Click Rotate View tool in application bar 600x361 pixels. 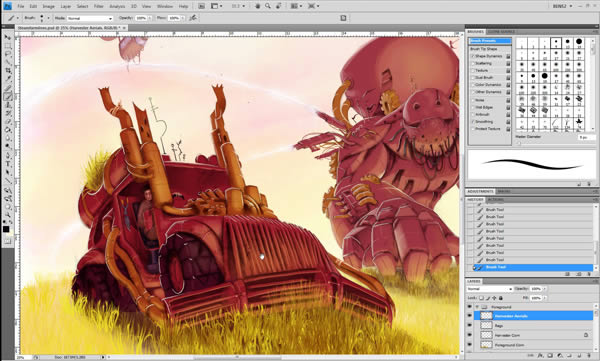click(279, 6)
